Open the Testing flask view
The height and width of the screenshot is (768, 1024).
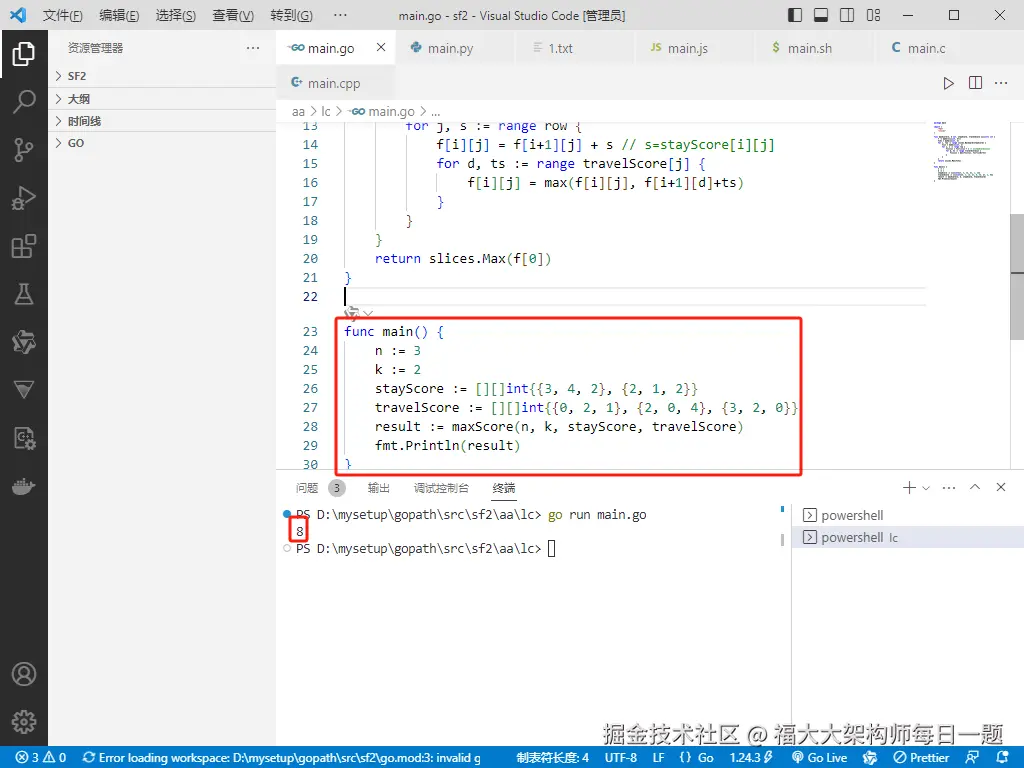coord(24,294)
